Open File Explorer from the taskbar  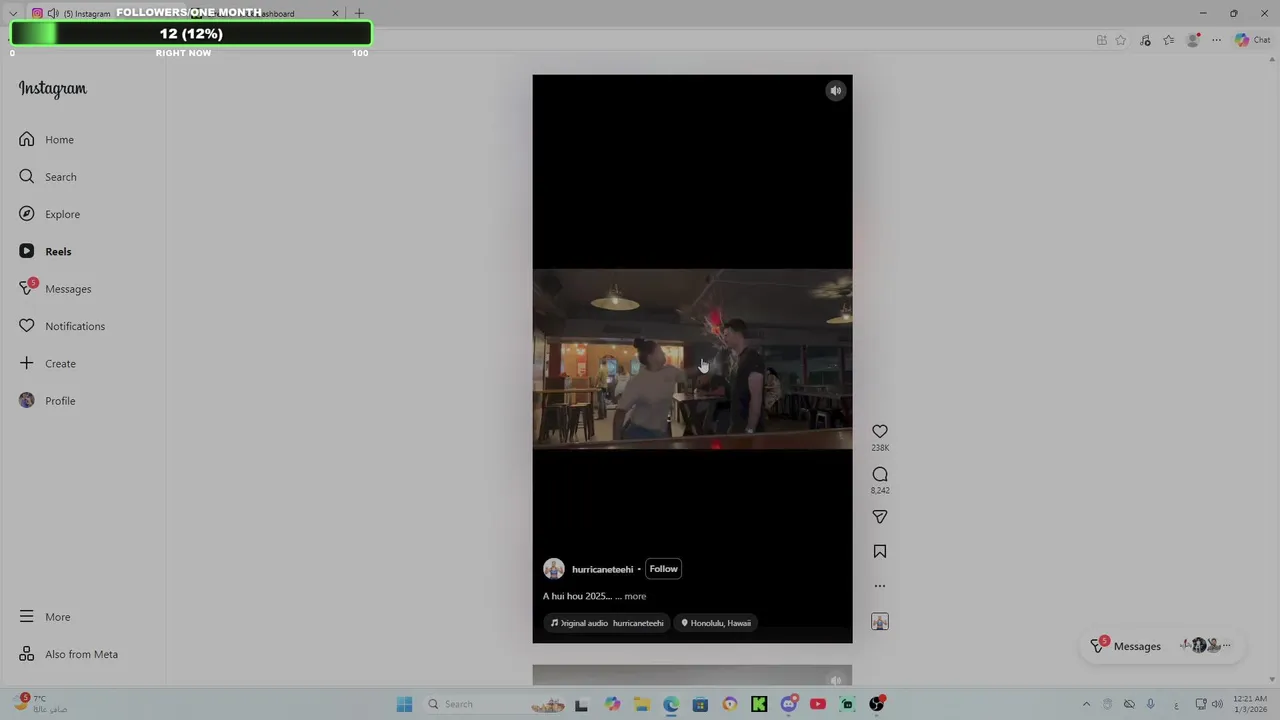pyautogui.click(x=641, y=704)
